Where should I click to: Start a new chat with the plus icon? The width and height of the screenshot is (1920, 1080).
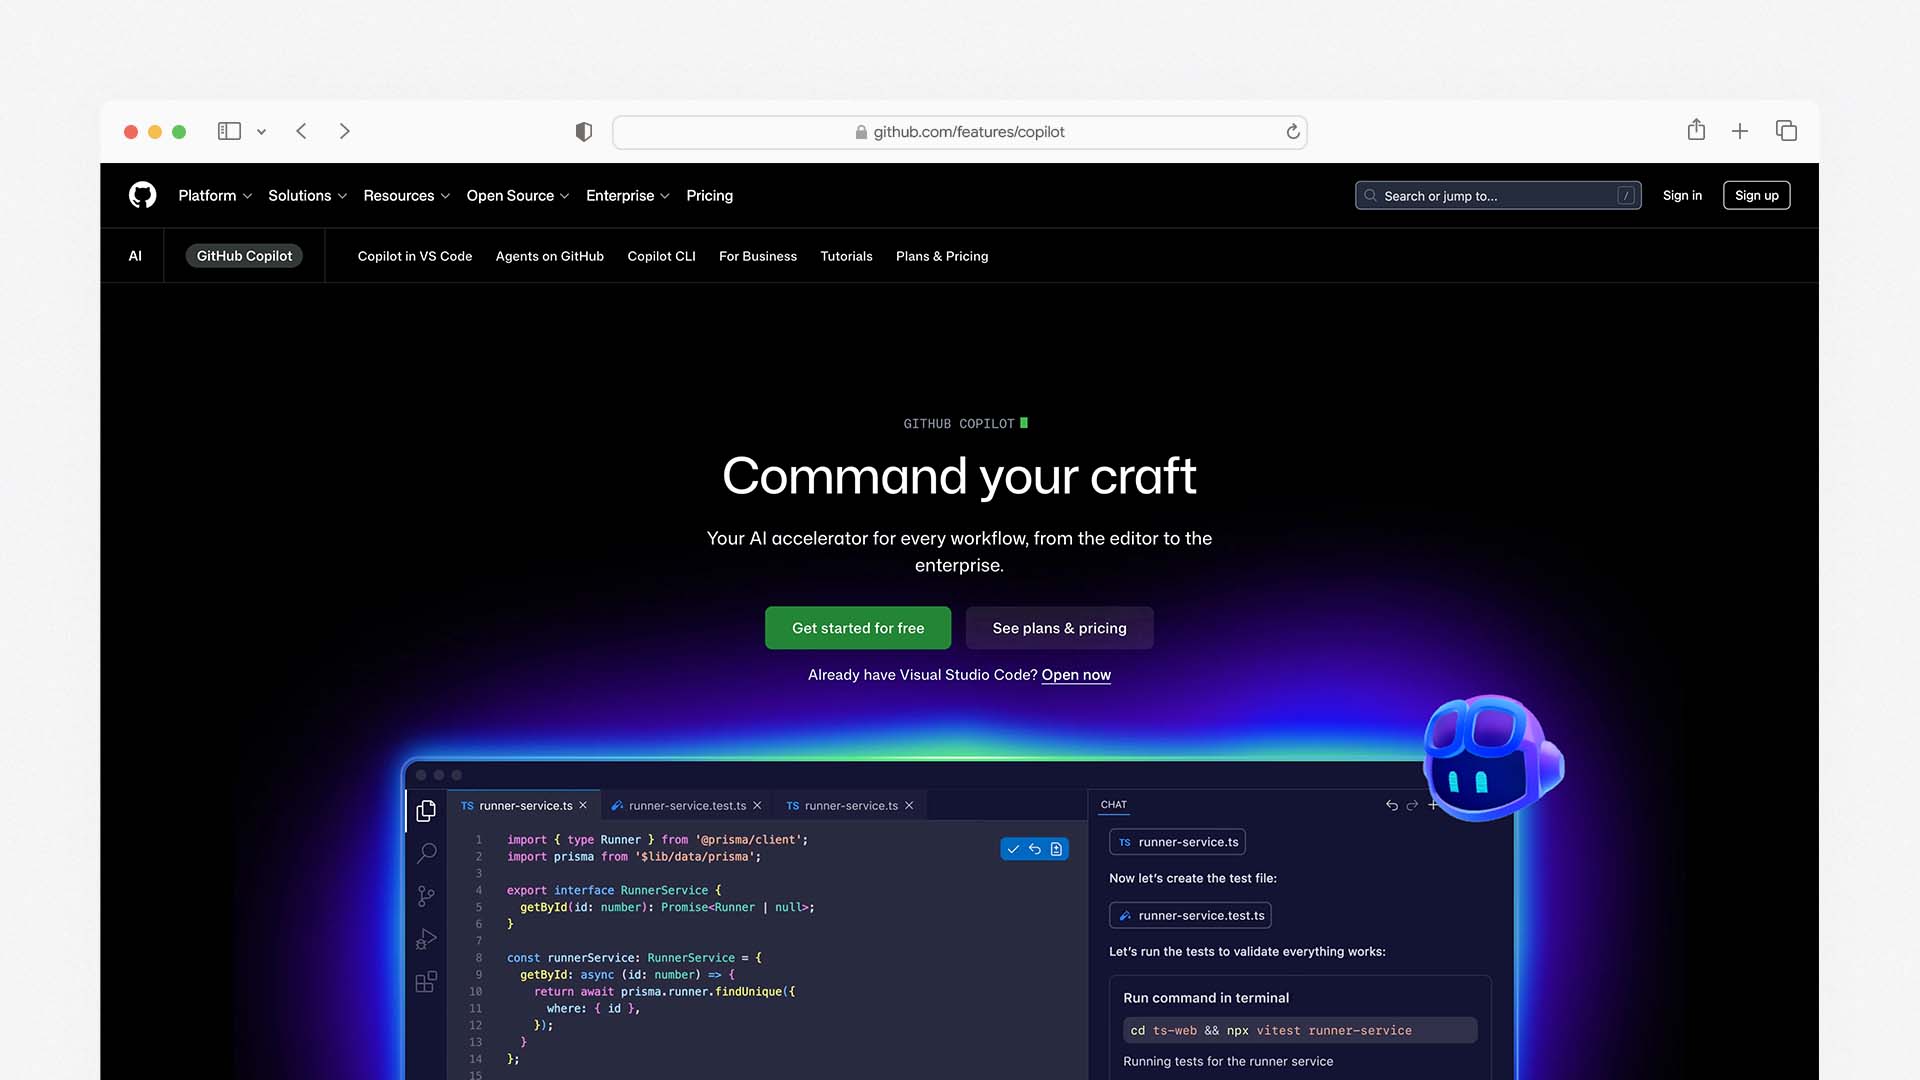[x=1434, y=805]
